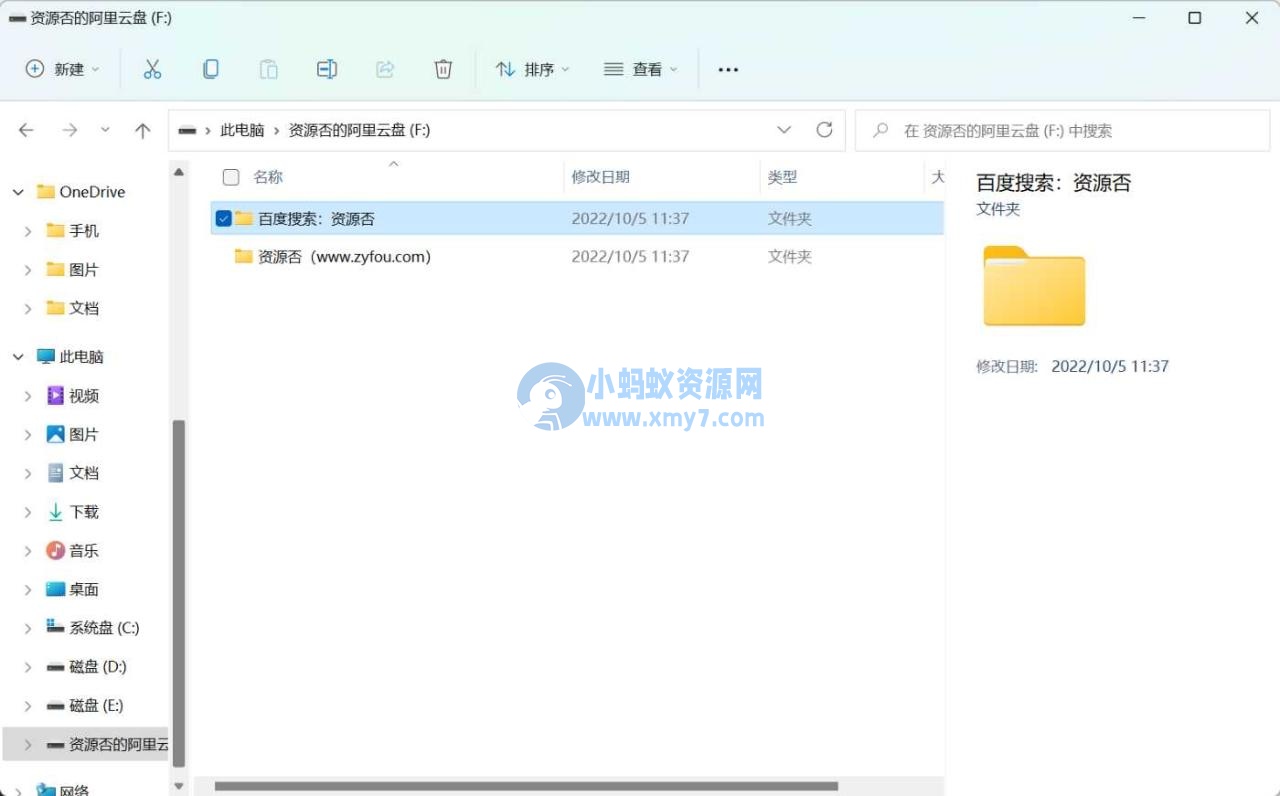
Task: Maximize the File Explorer window
Action: [1194, 18]
